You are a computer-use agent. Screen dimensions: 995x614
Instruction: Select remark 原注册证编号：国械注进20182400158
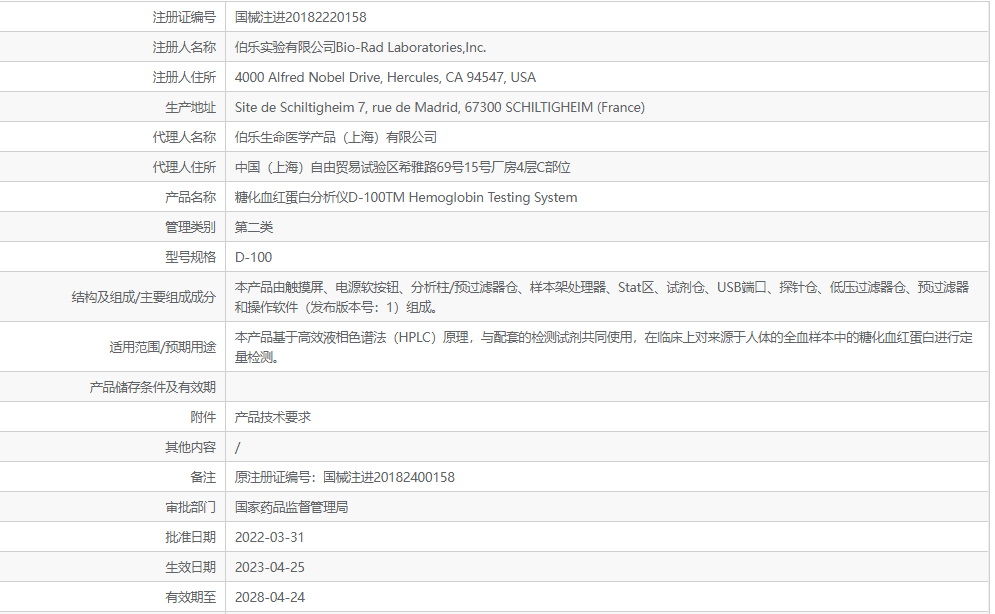point(345,477)
